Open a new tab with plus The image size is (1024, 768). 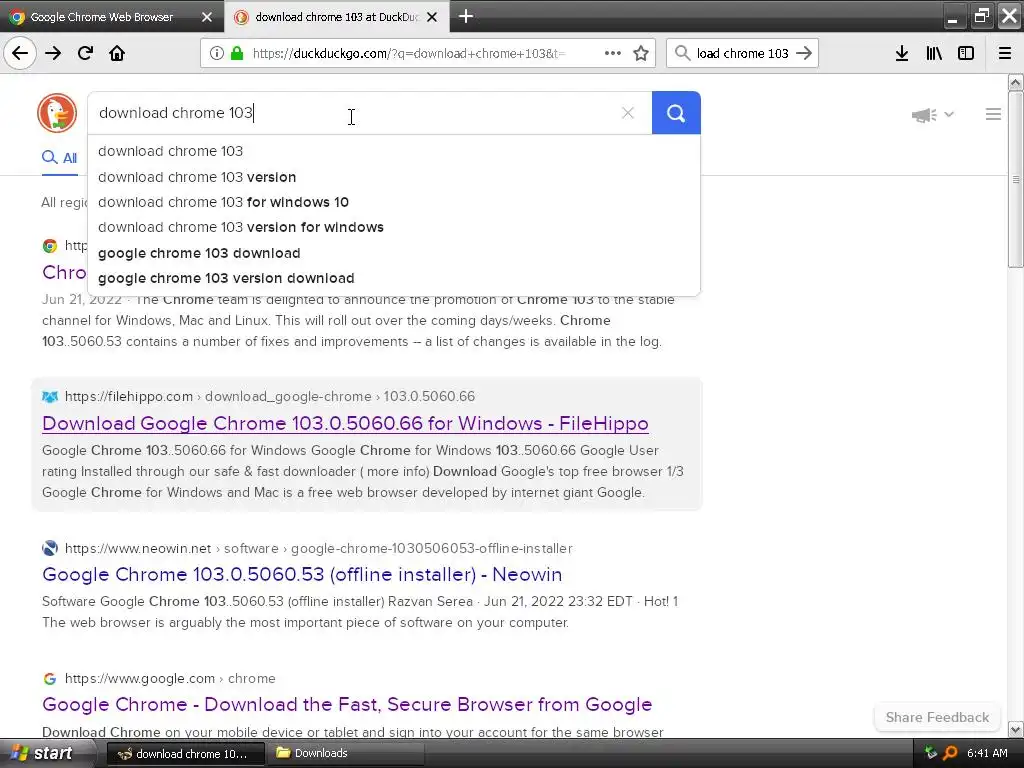tap(466, 16)
